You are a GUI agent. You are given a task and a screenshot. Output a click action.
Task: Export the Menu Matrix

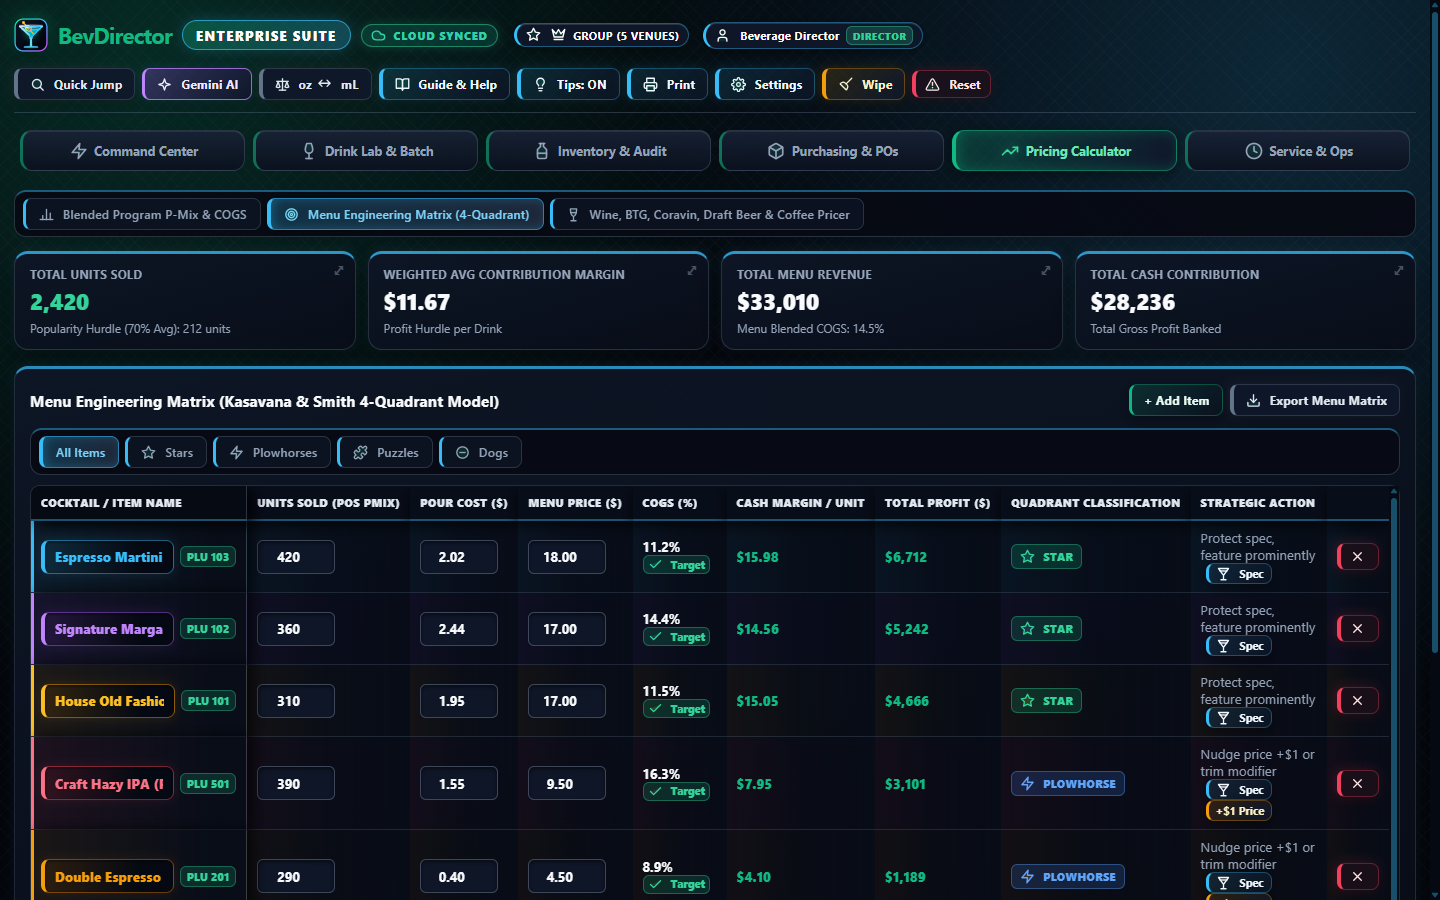point(1315,401)
